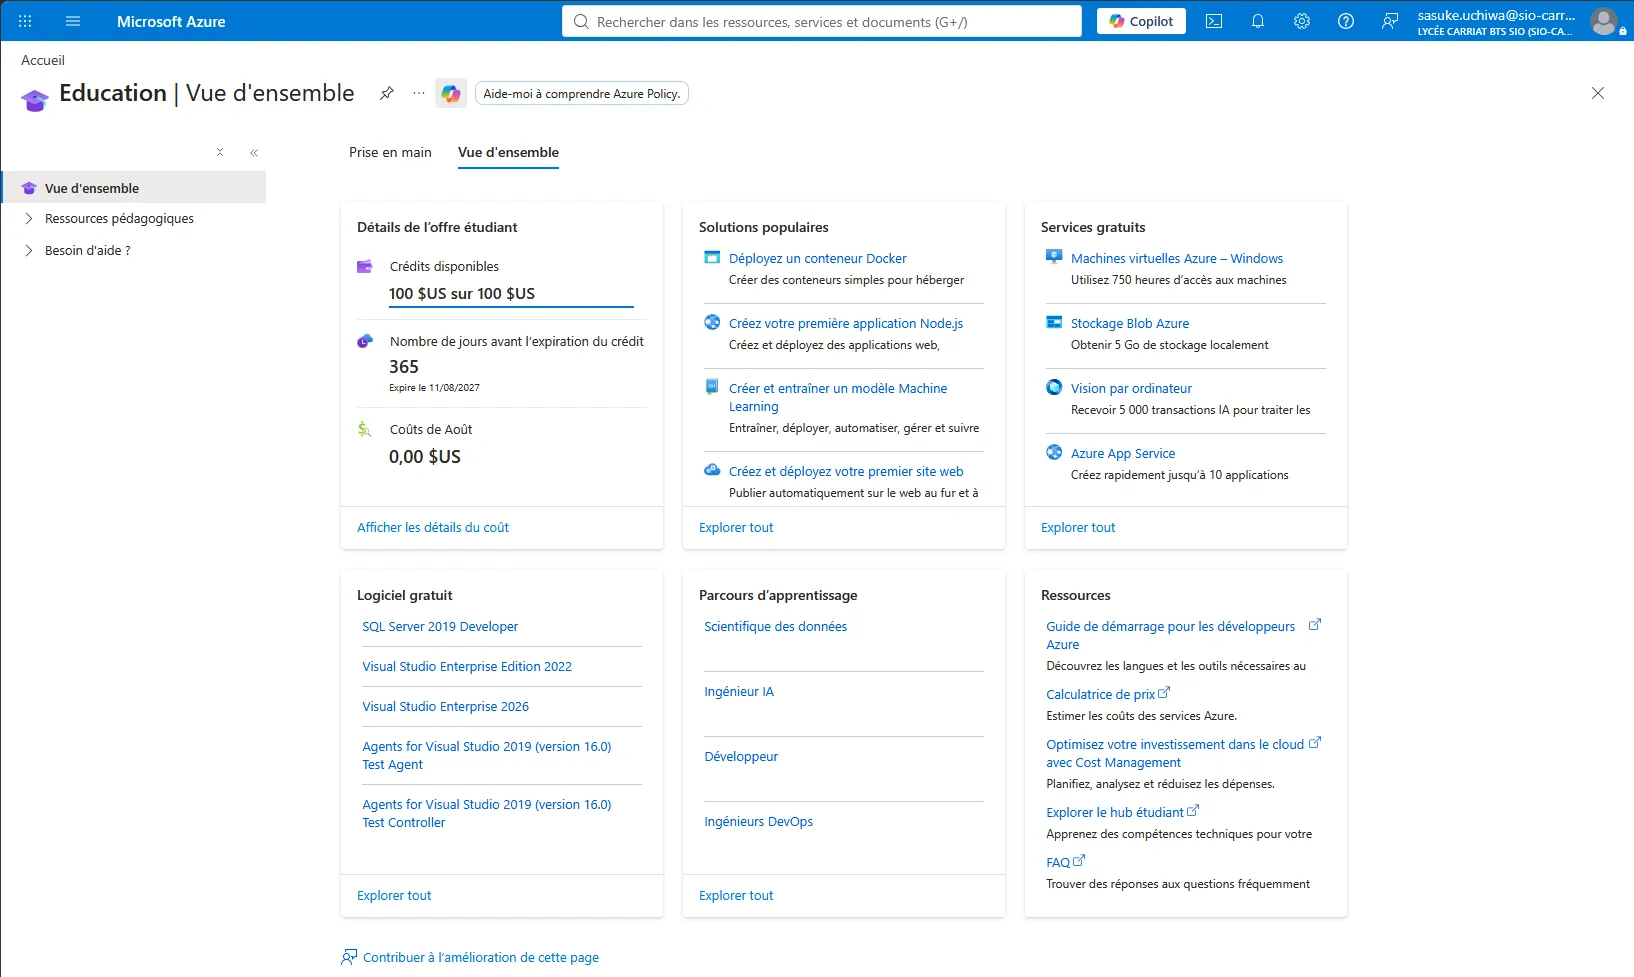Open the hamburger portal menu
1634x977 pixels.
point(73,21)
